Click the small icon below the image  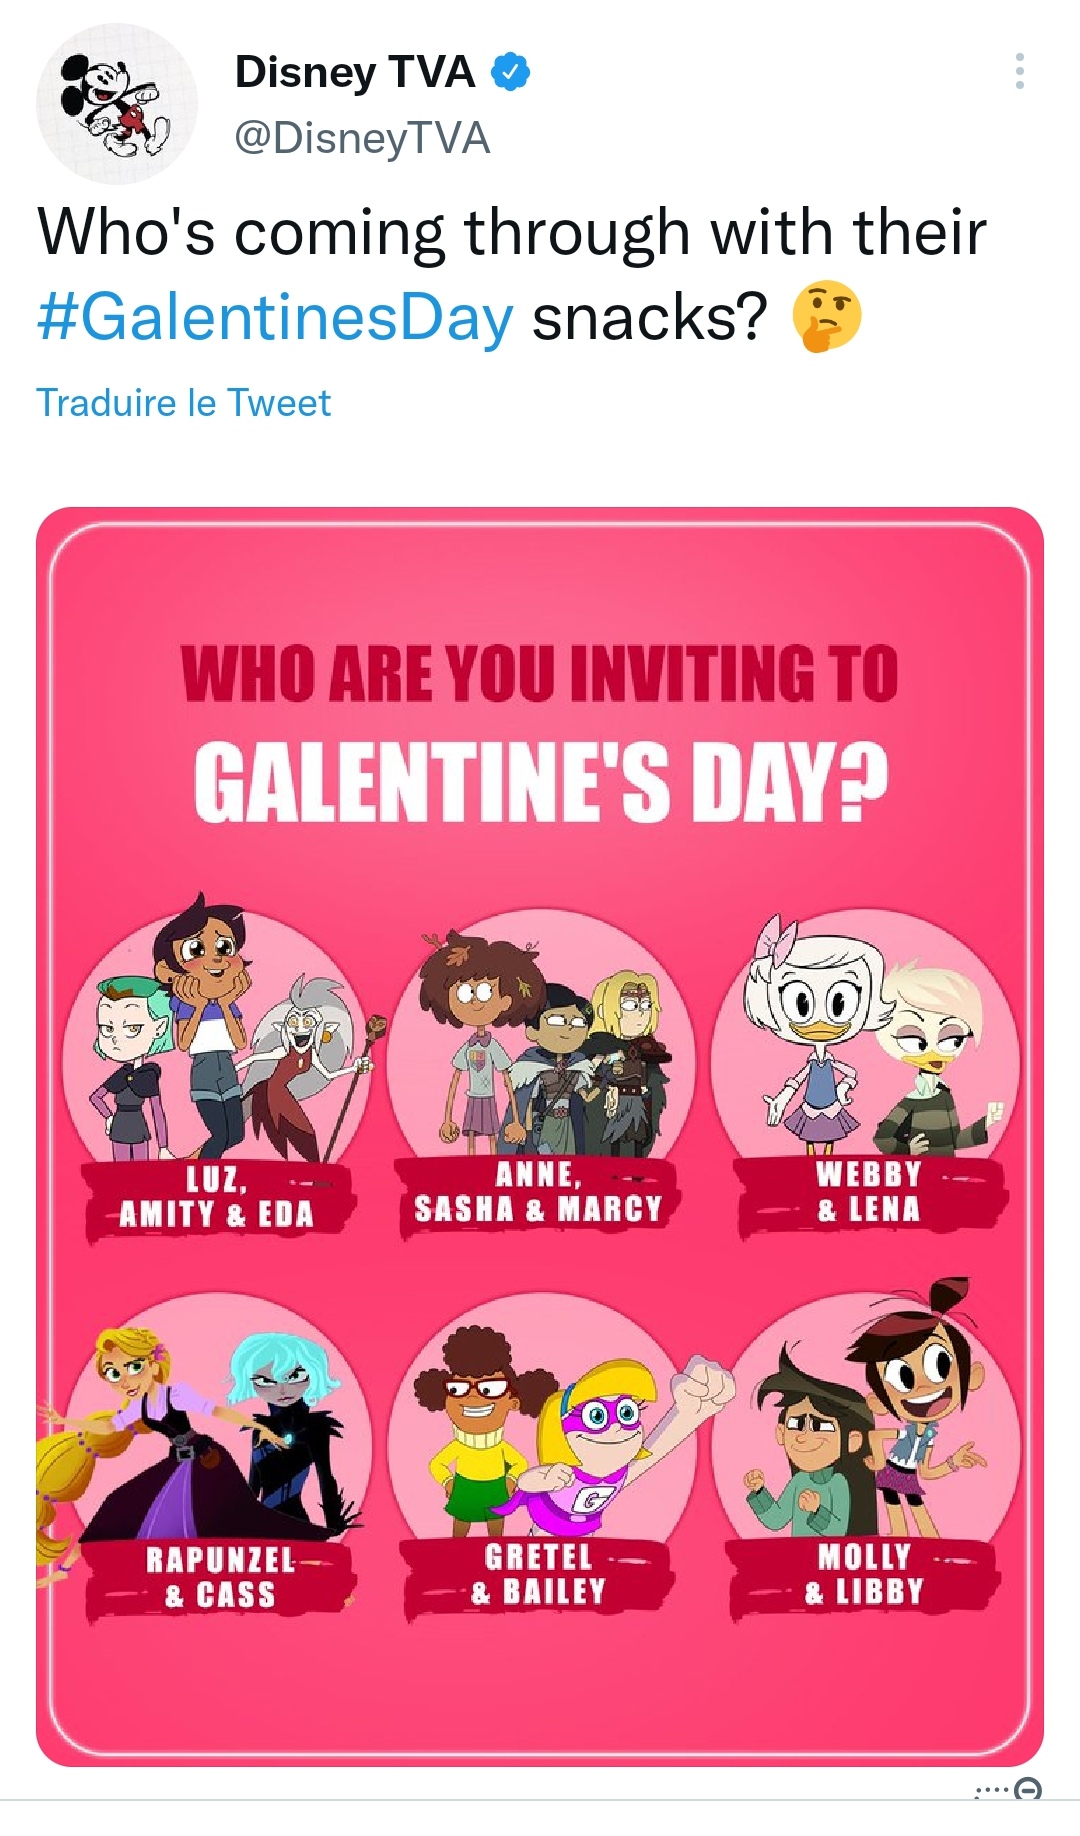(x=1027, y=1790)
